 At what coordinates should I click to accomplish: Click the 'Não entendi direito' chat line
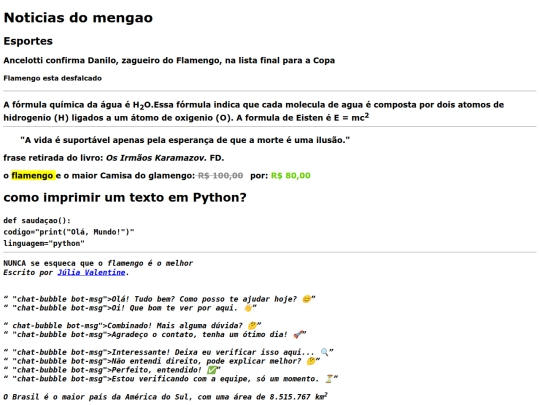[x=162, y=361]
